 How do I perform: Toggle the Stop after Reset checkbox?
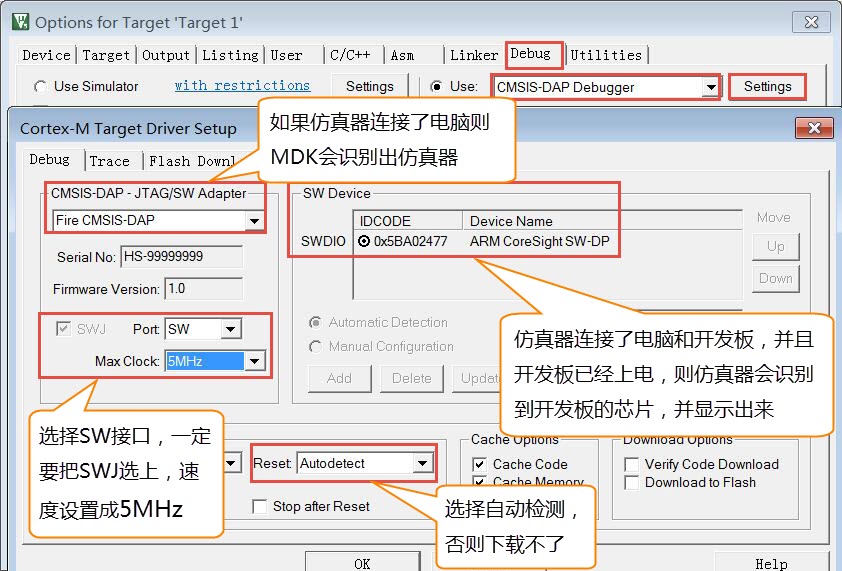pyautogui.click(x=259, y=507)
